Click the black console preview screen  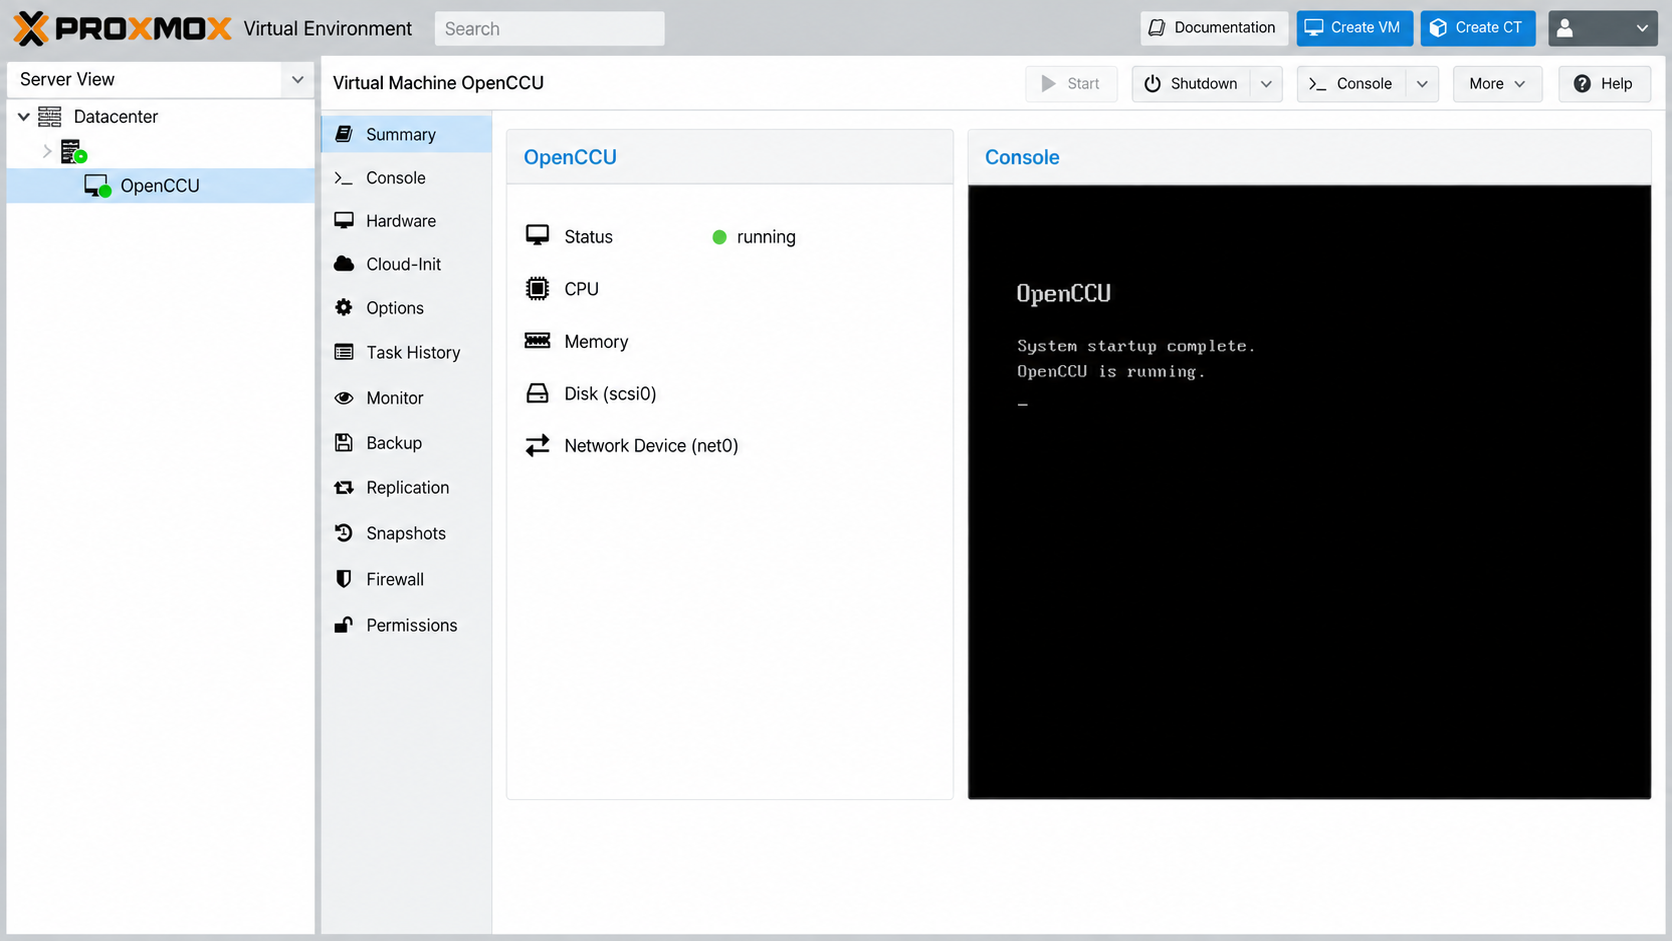point(1309,492)
